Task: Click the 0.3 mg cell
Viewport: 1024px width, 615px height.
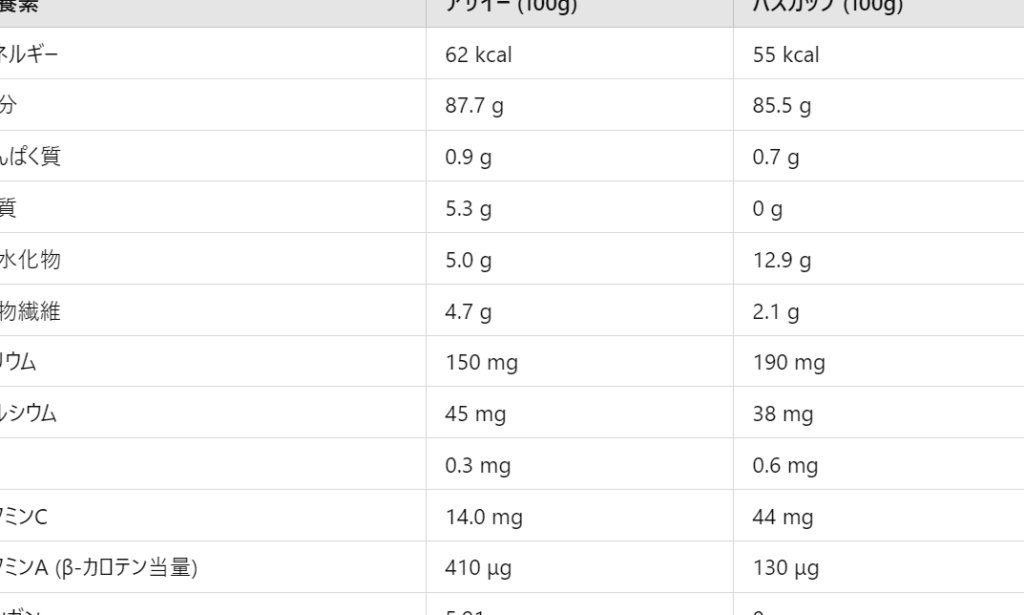Action: (478, 466)
